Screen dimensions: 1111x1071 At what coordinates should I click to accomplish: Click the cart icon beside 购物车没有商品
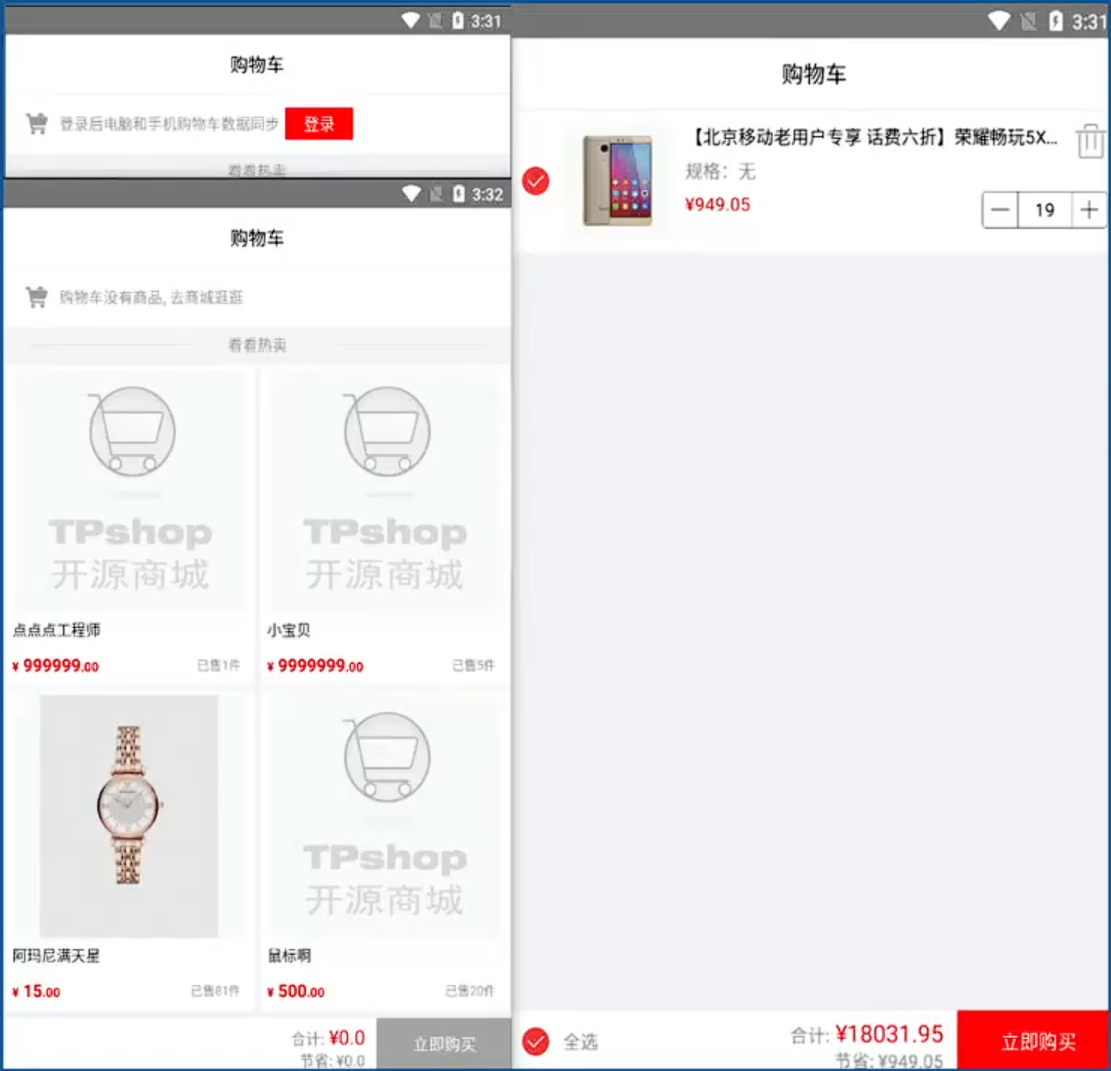coord(37,296)
